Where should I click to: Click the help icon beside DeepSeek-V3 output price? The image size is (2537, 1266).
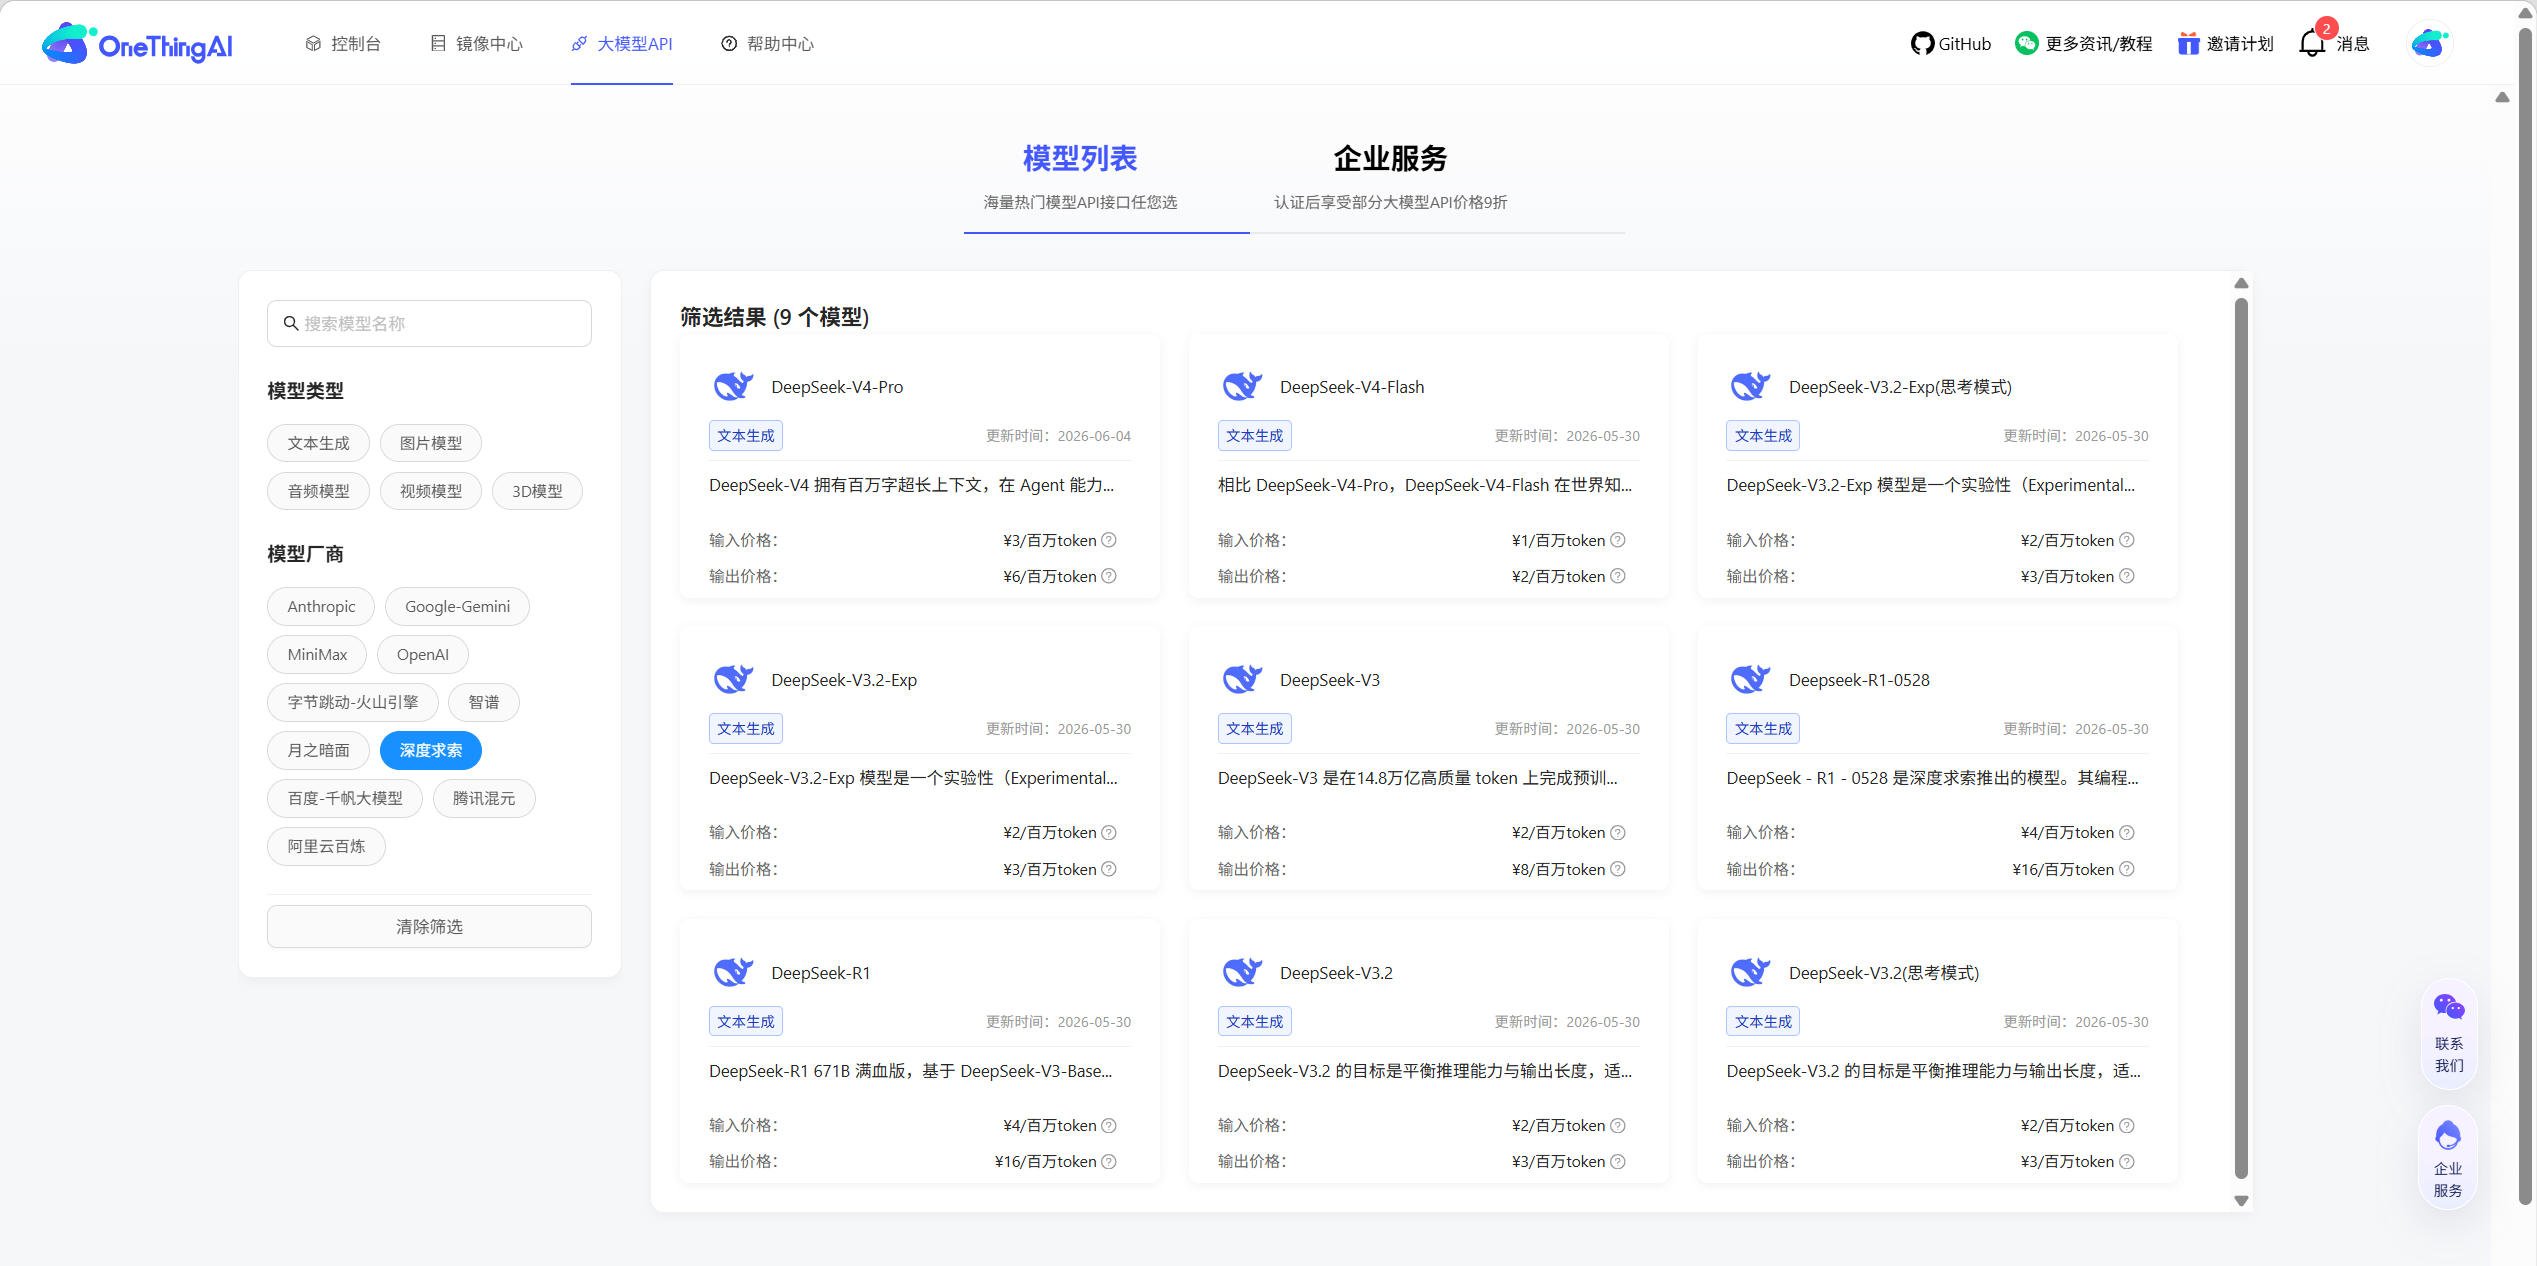point(1618,869)
